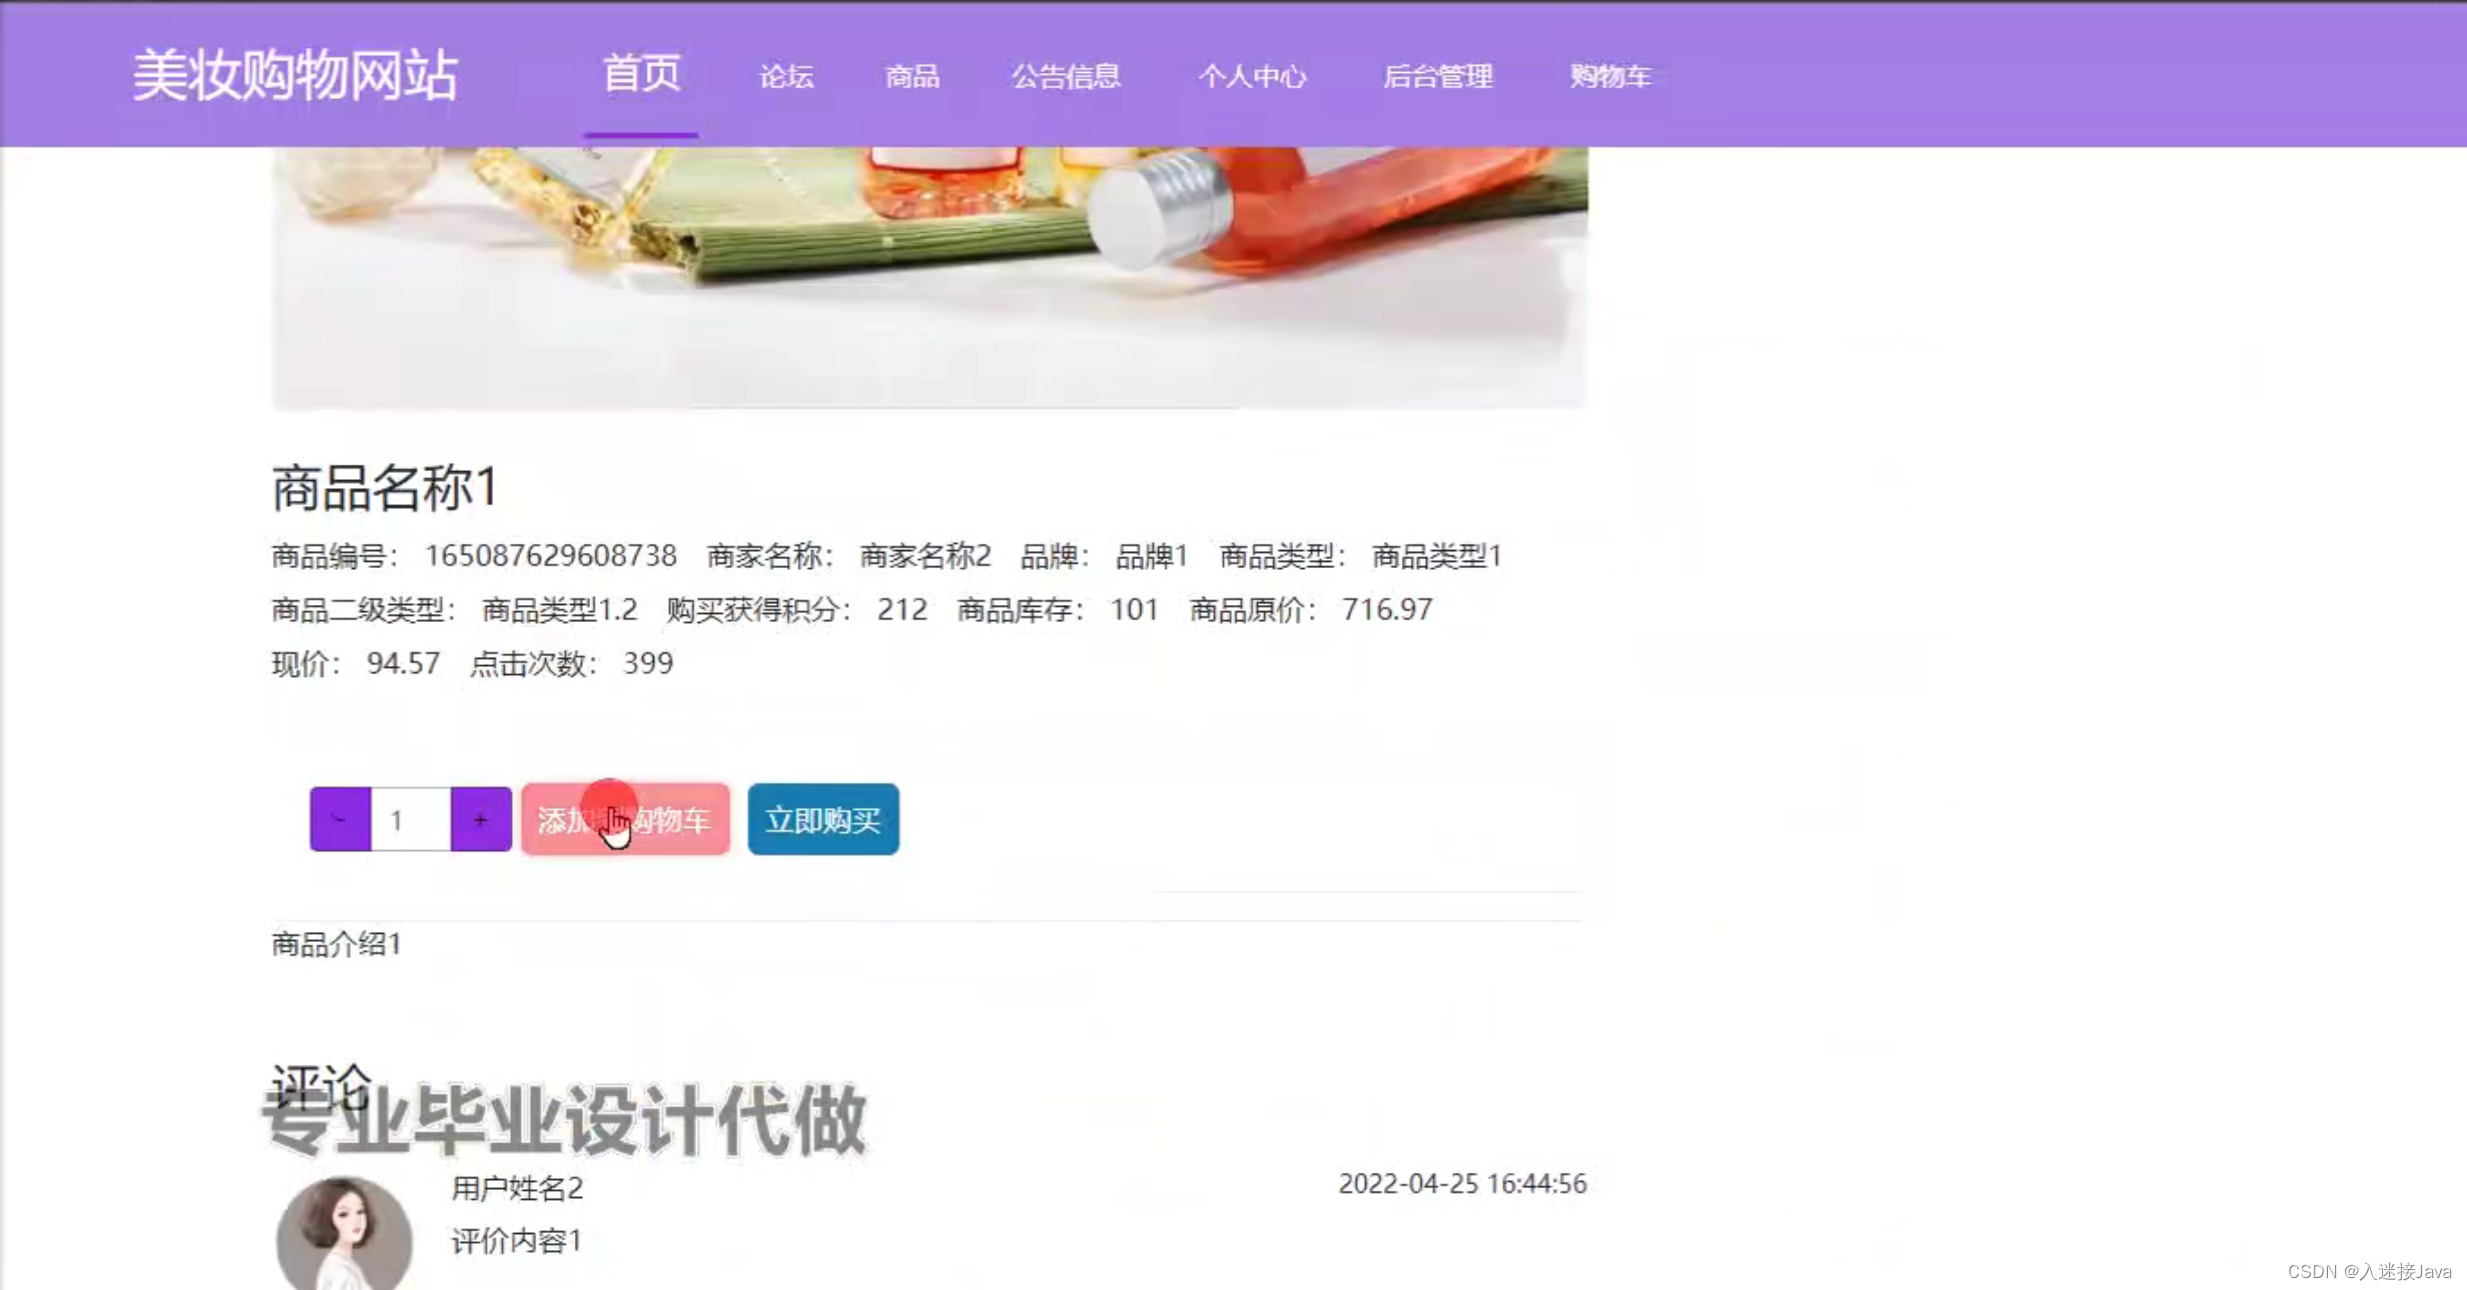The width and height of the screenshot is (2467, 1290).
Task: Open the 商品 navigation item
Action: tap(912, 76)
